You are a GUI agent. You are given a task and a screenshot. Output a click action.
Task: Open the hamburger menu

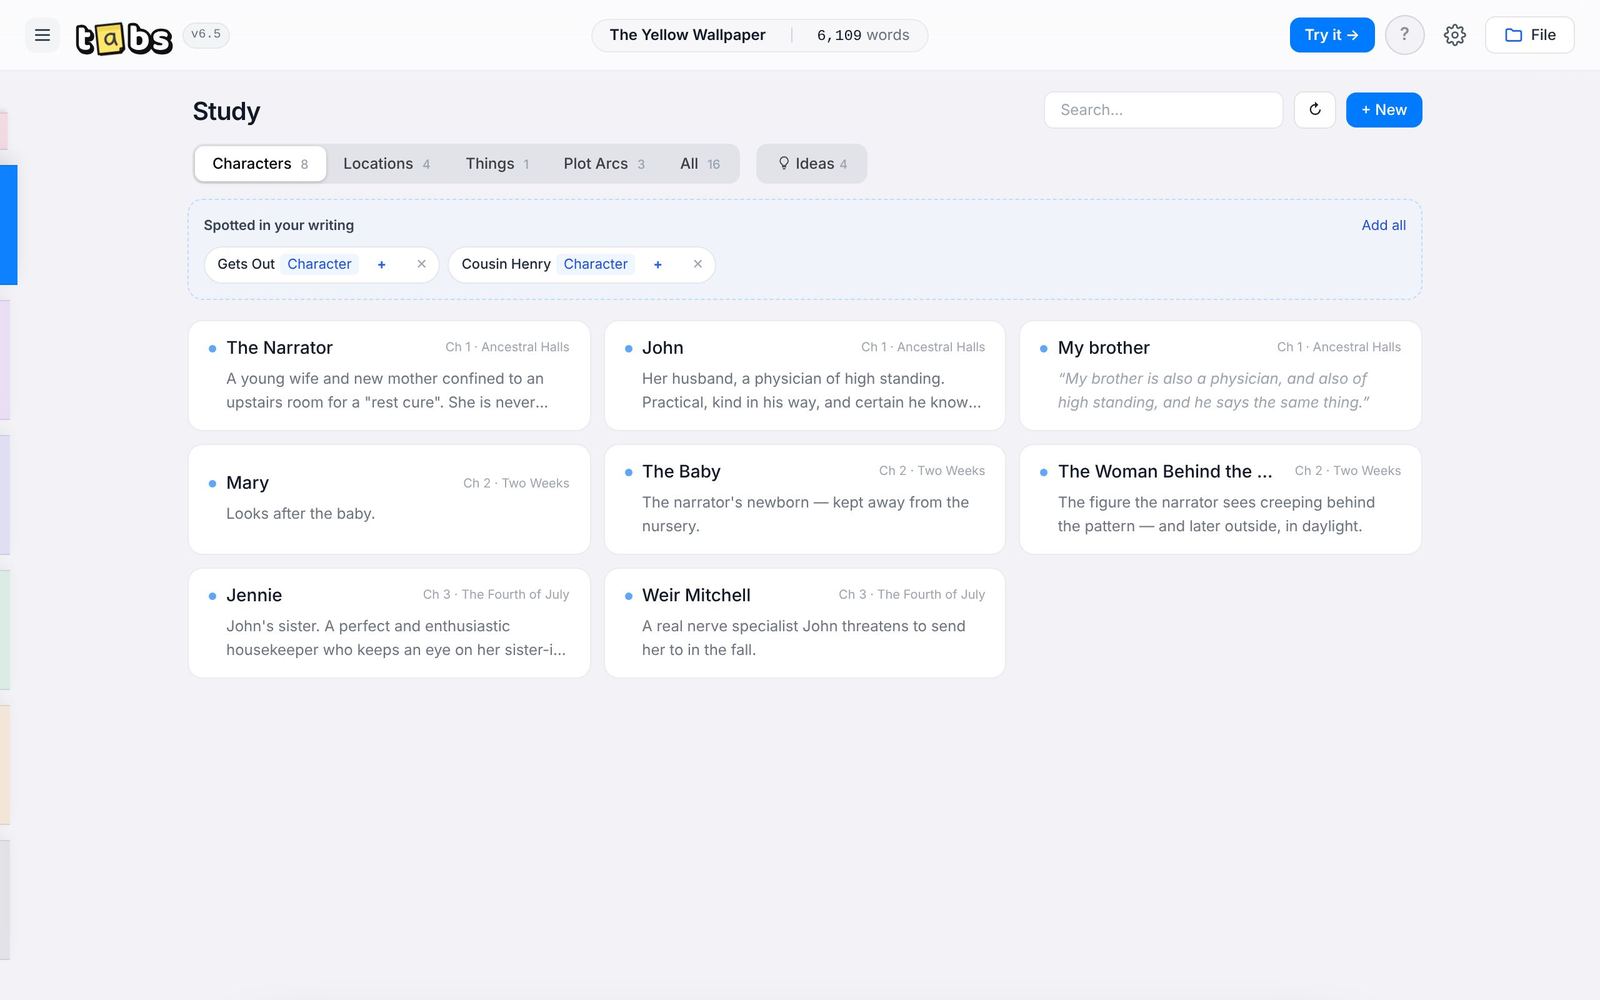tap(42, 35)
